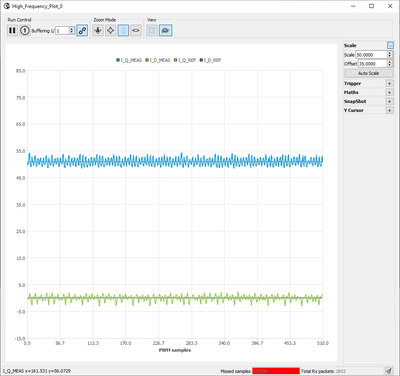400x376 pixels.
Task: Select the diamond box-zoom mode icon
Action: tap(110, 31)
